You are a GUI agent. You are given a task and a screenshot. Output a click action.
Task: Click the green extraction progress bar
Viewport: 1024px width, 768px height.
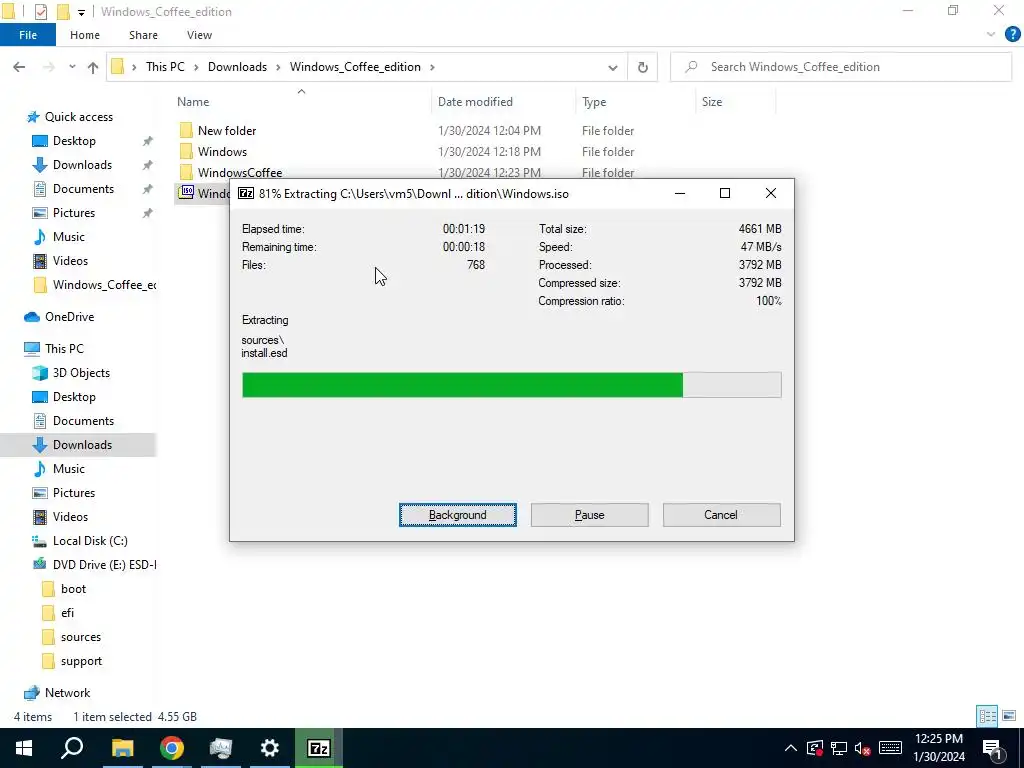click(x=511, y=385)
